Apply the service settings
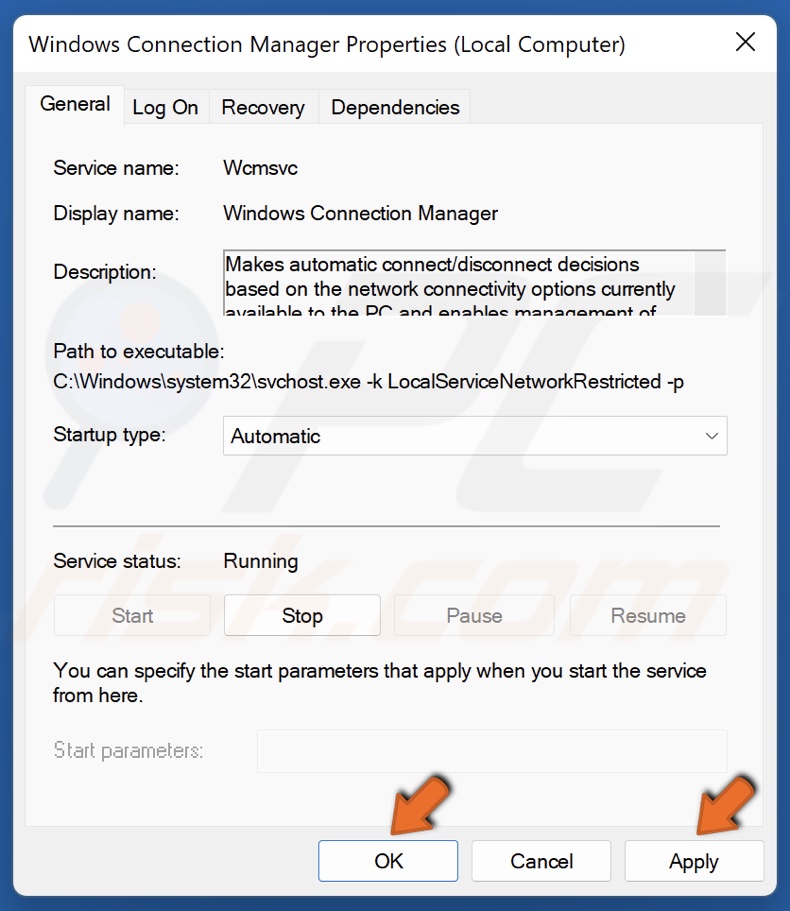 click(x=694, y=861)
